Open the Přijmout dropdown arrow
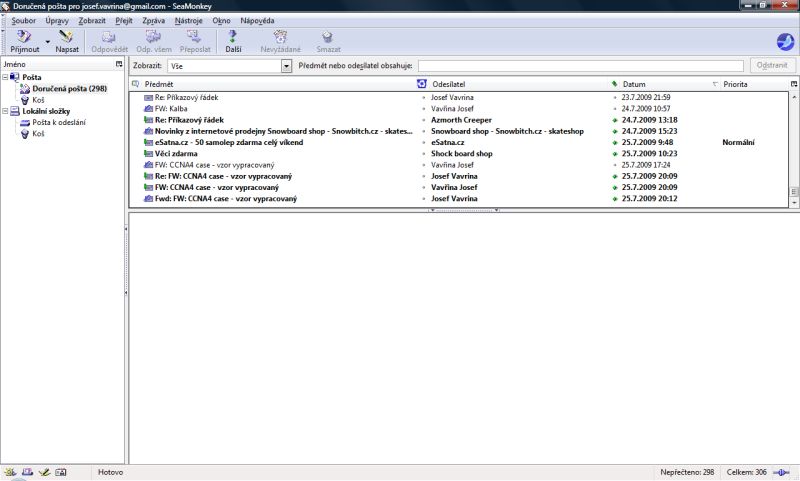The width and height of the screenshot is (800, 481). click(47, 42)
